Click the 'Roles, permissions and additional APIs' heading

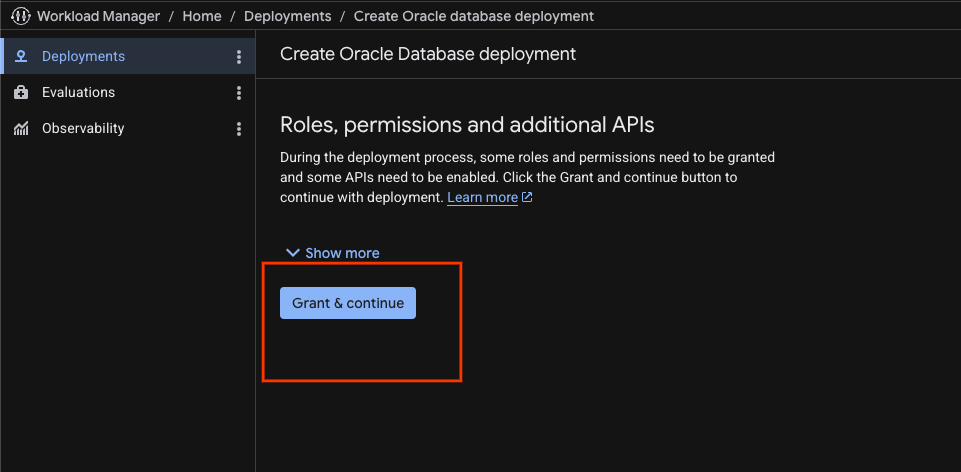(467, 124)
